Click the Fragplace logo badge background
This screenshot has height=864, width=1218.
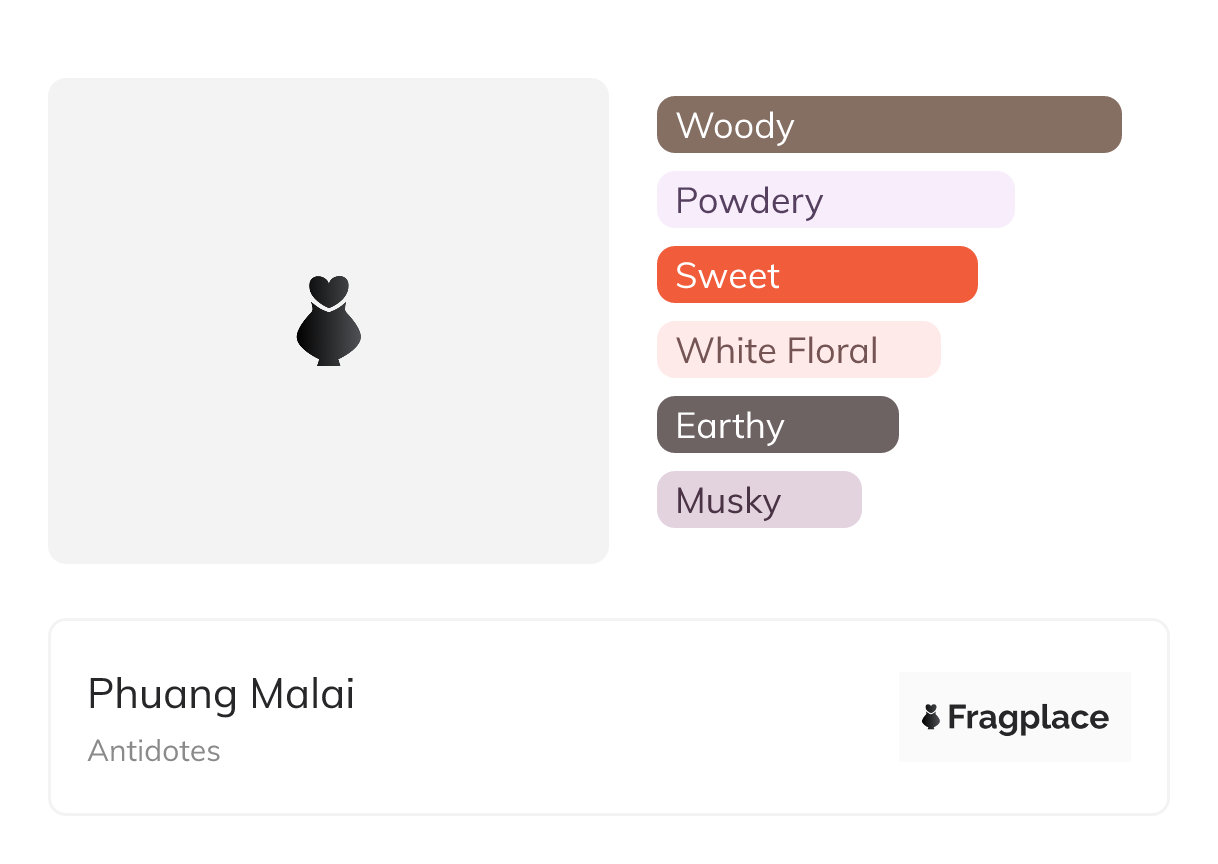1015,690
